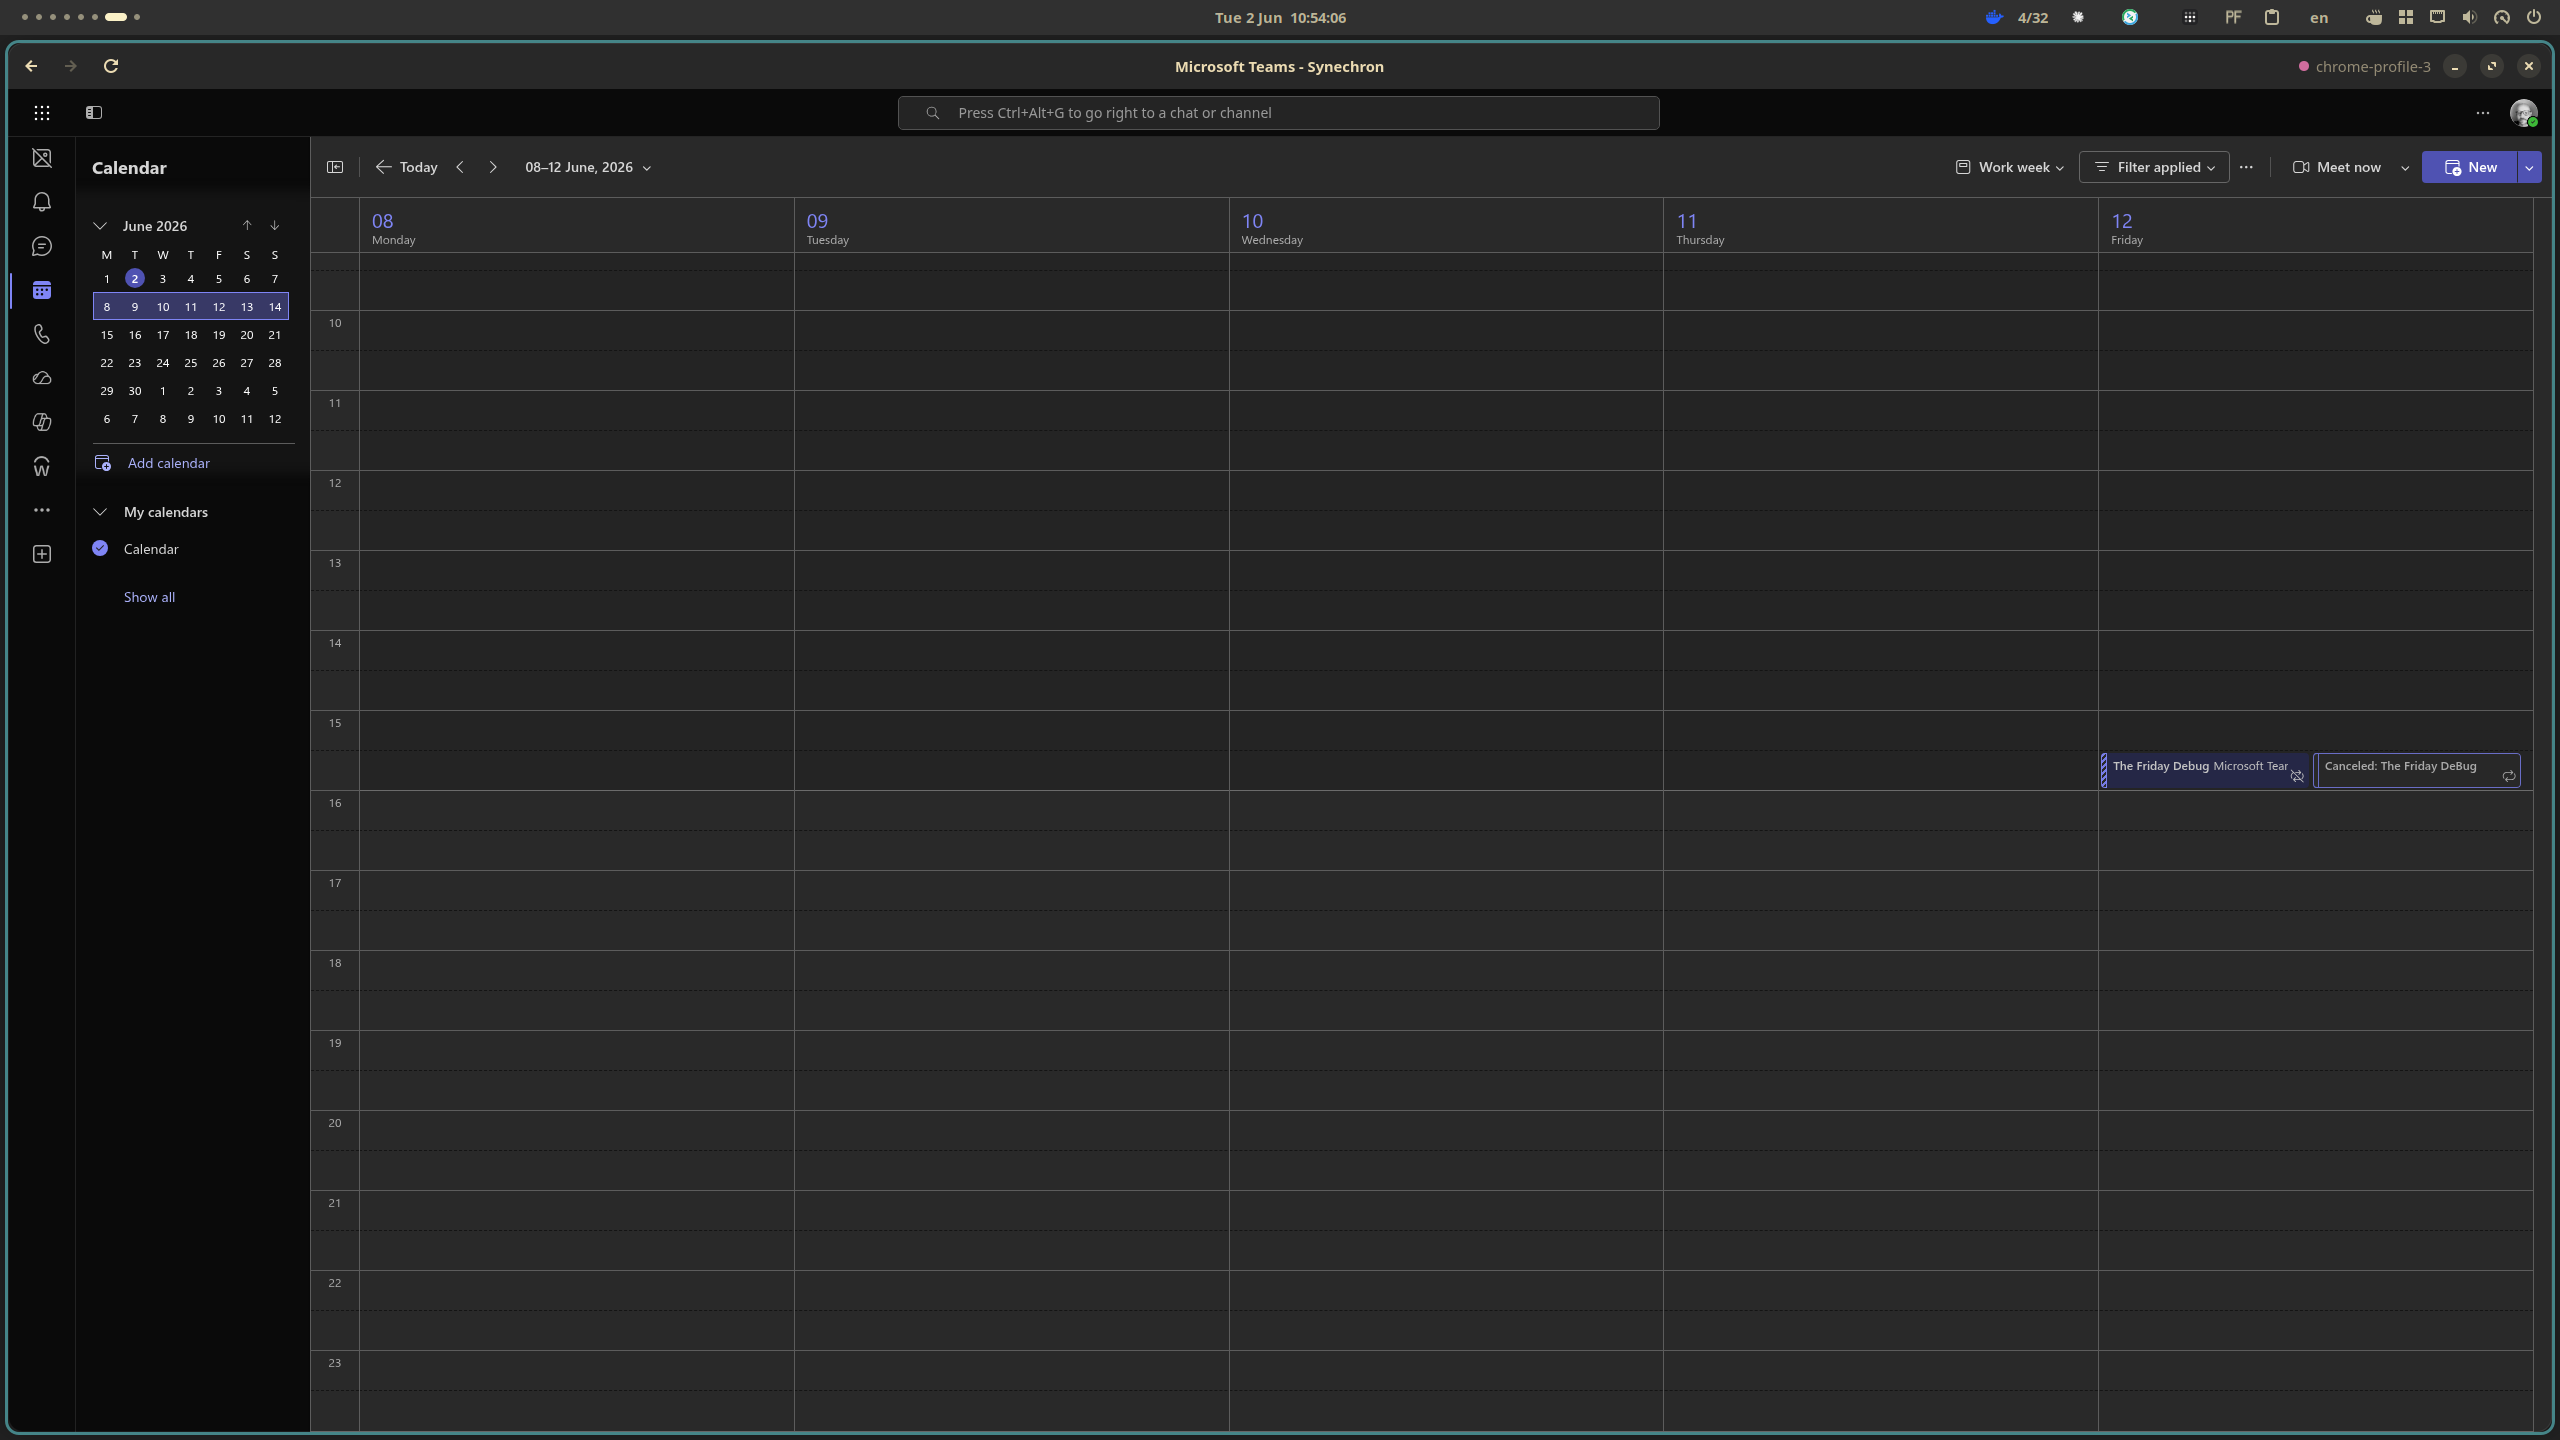2560x1440 pixels.
Task: Go to previous week arrow
Action: (460, 167)
